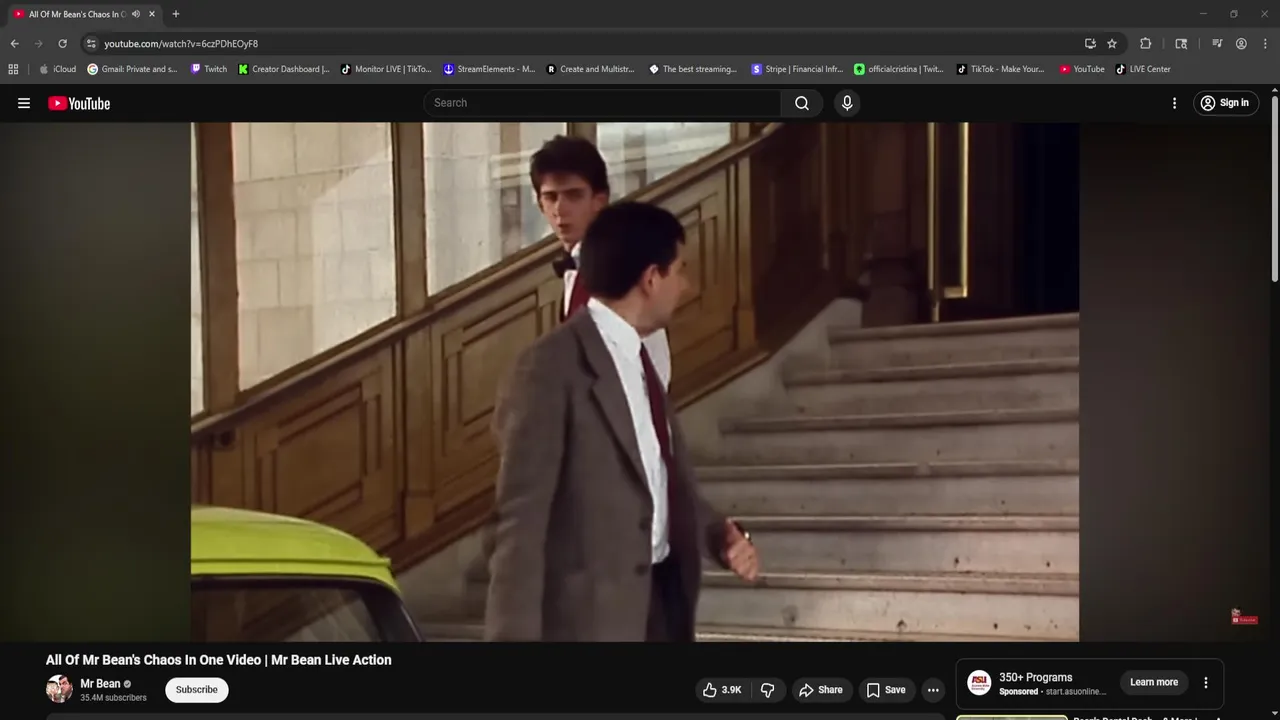Open The best streaming bookmark
1280x720 pixels.
[693, 69]
